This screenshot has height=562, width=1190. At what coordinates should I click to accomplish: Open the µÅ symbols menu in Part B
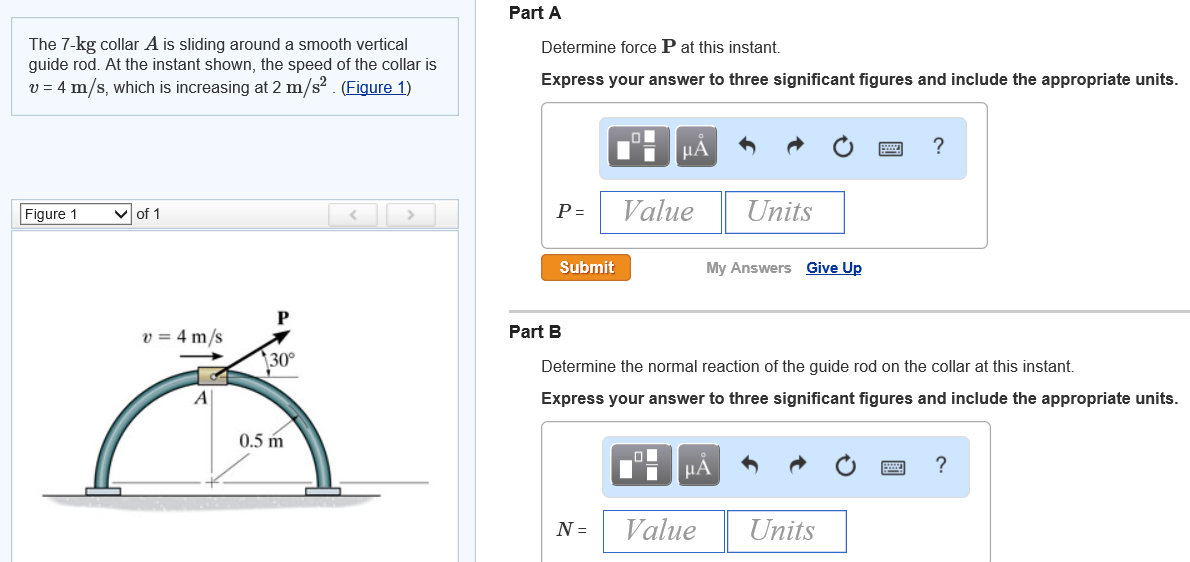tap(698, 466)
